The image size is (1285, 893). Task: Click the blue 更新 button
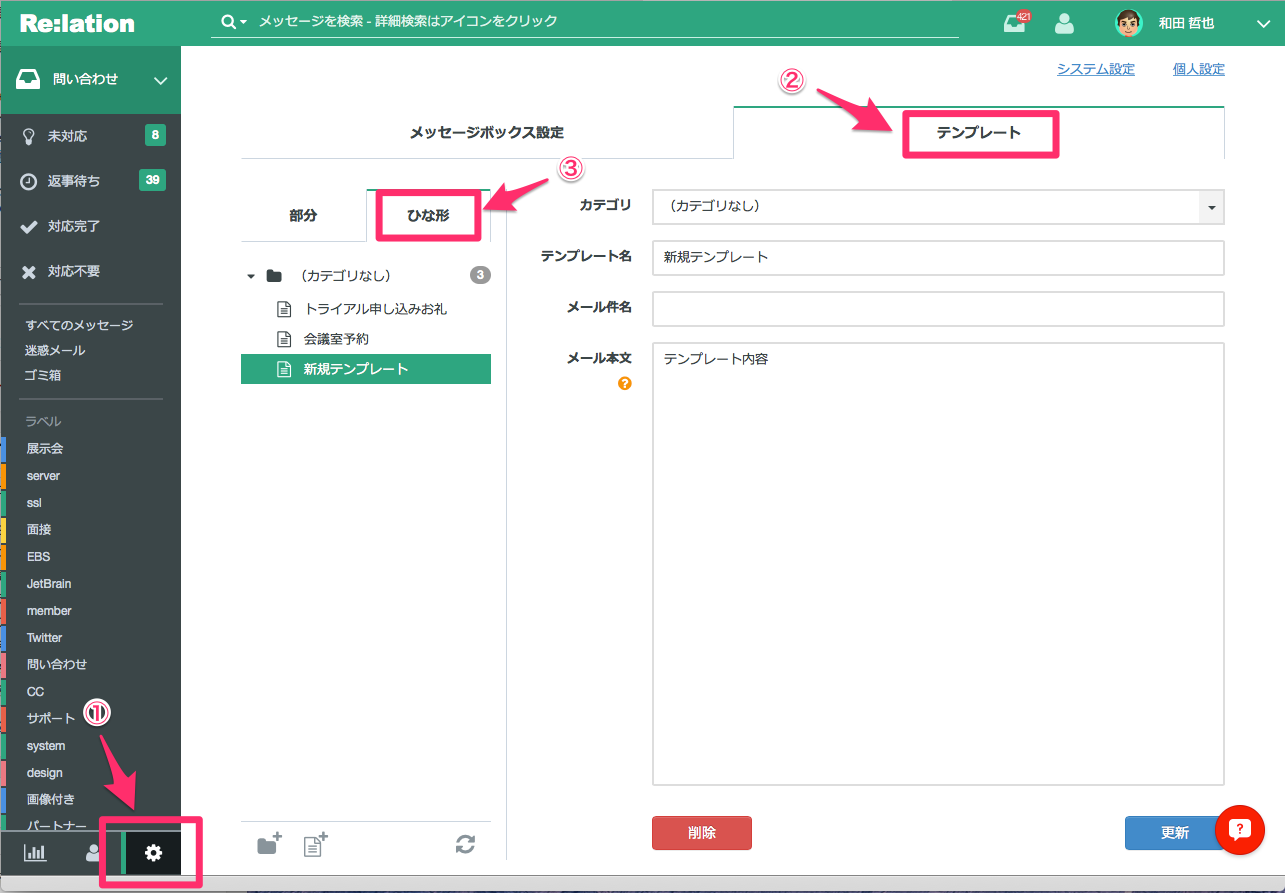[1175, 833]
